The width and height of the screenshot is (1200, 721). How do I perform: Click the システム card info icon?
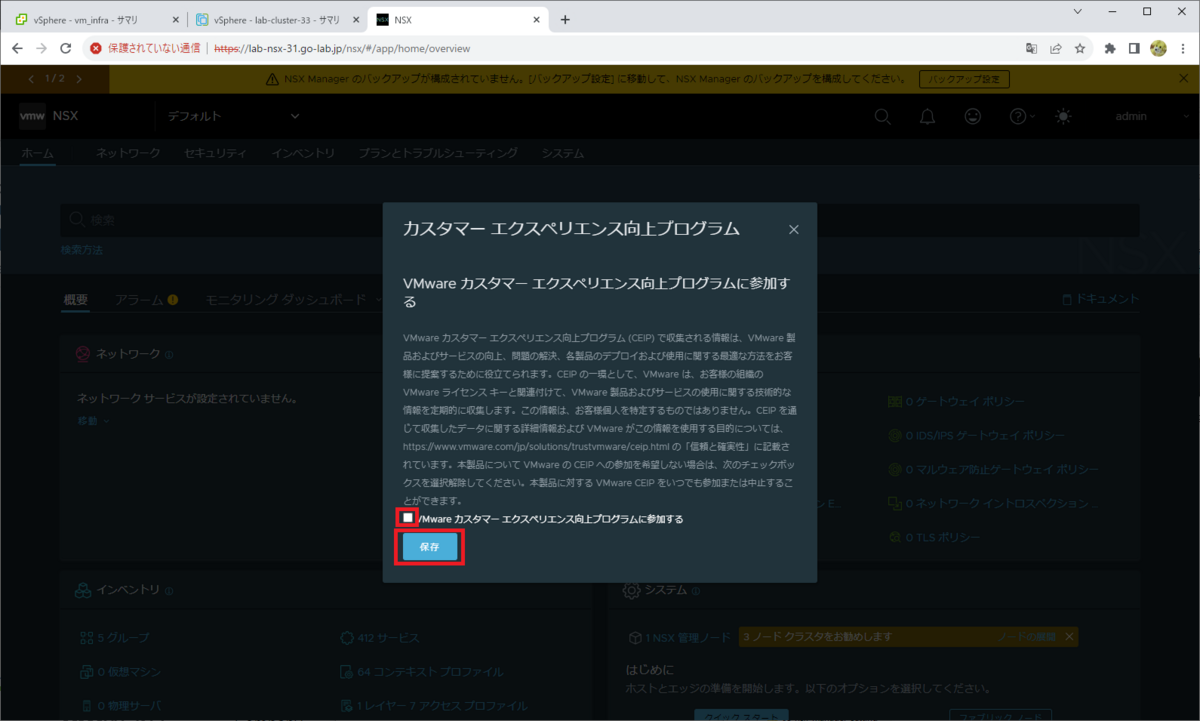tap(695, 591)
